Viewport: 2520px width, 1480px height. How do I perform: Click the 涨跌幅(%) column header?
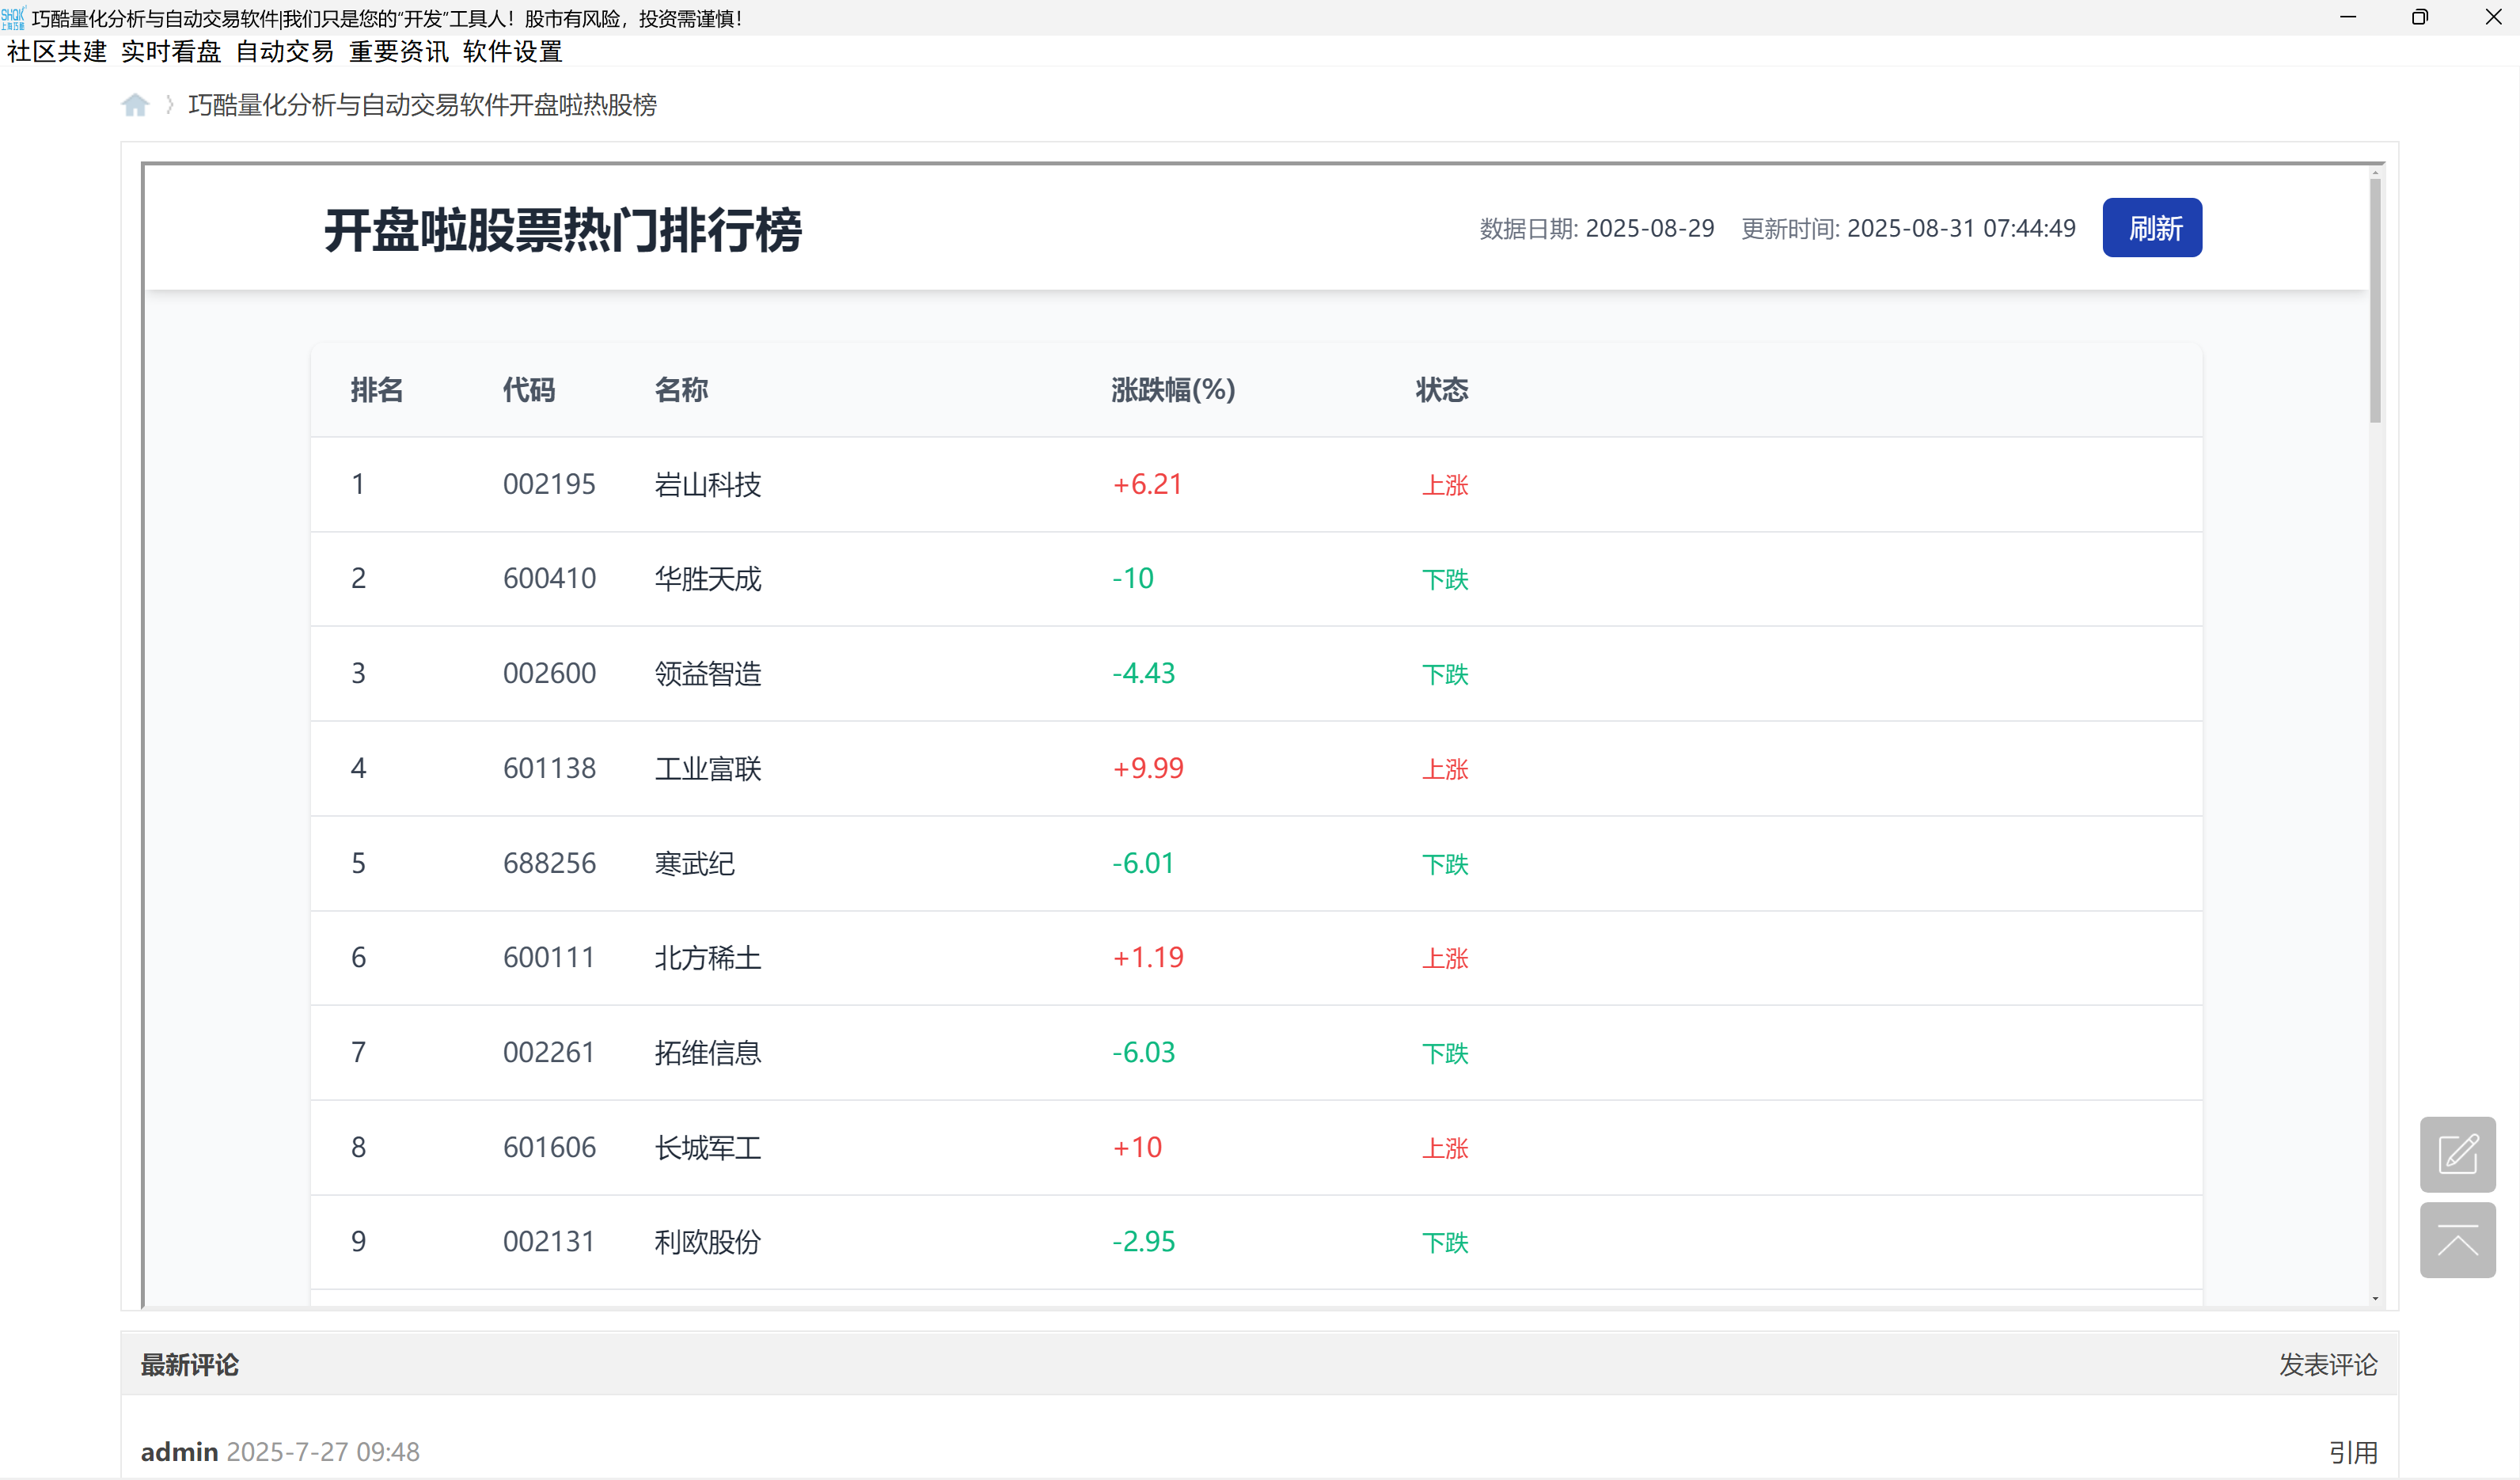[1173, 390]
